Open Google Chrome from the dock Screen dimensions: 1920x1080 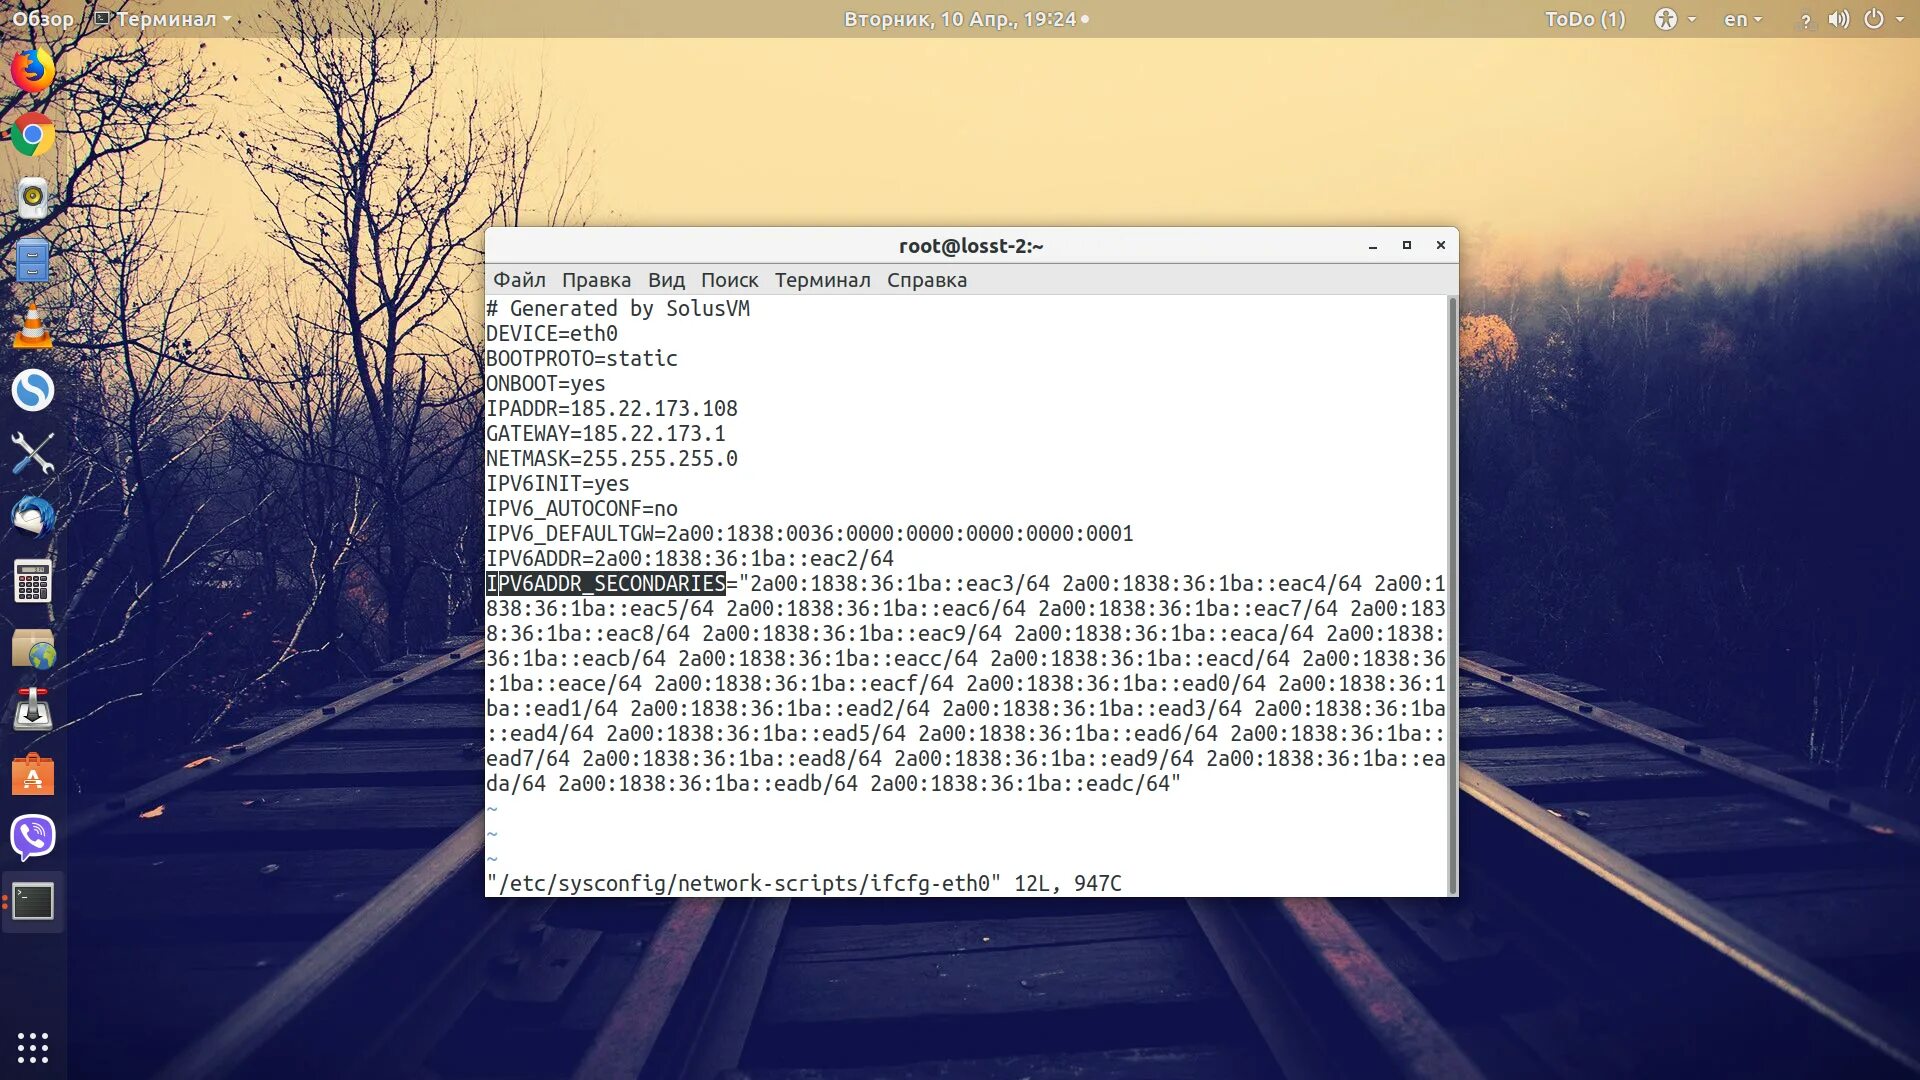tap(32, 134)
